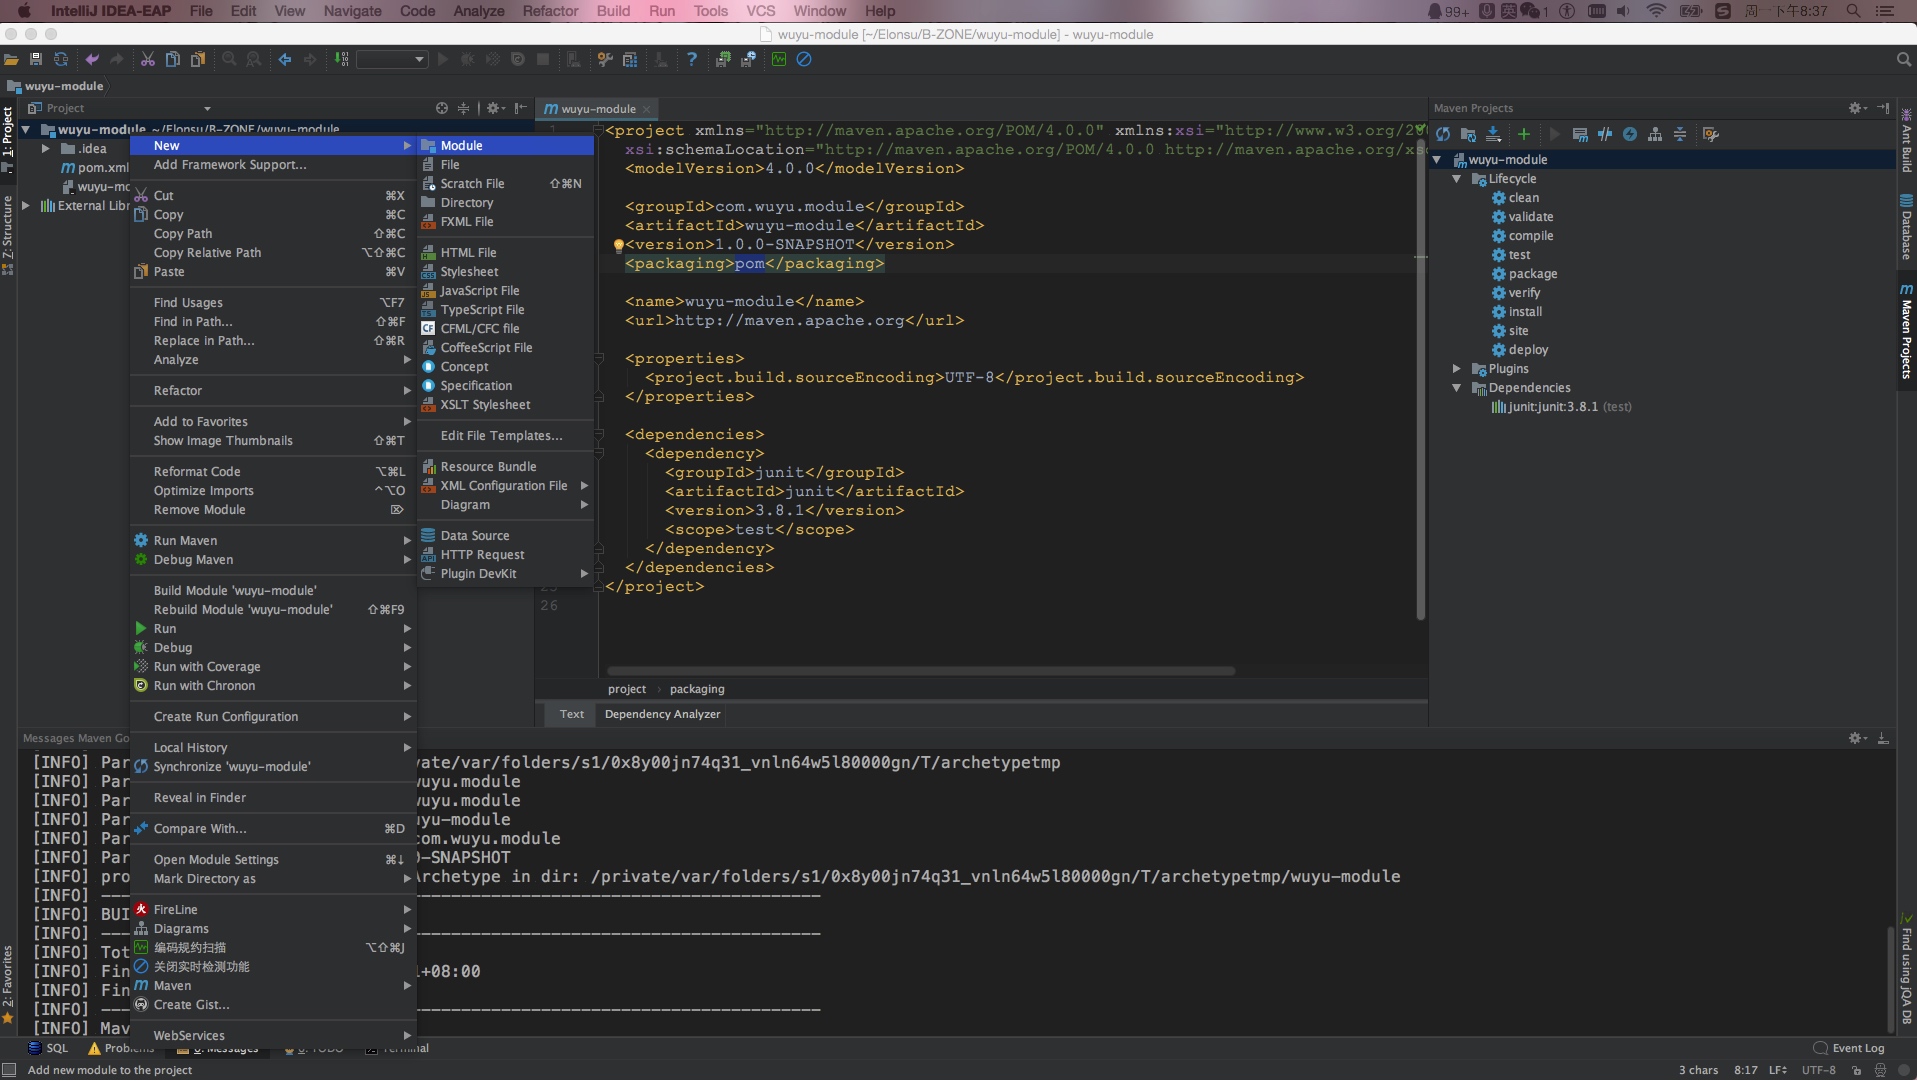Viewport: 1917px width, 1081px height.
Task: Toggle the Project tool window button
Action: (x=8, y=131)
